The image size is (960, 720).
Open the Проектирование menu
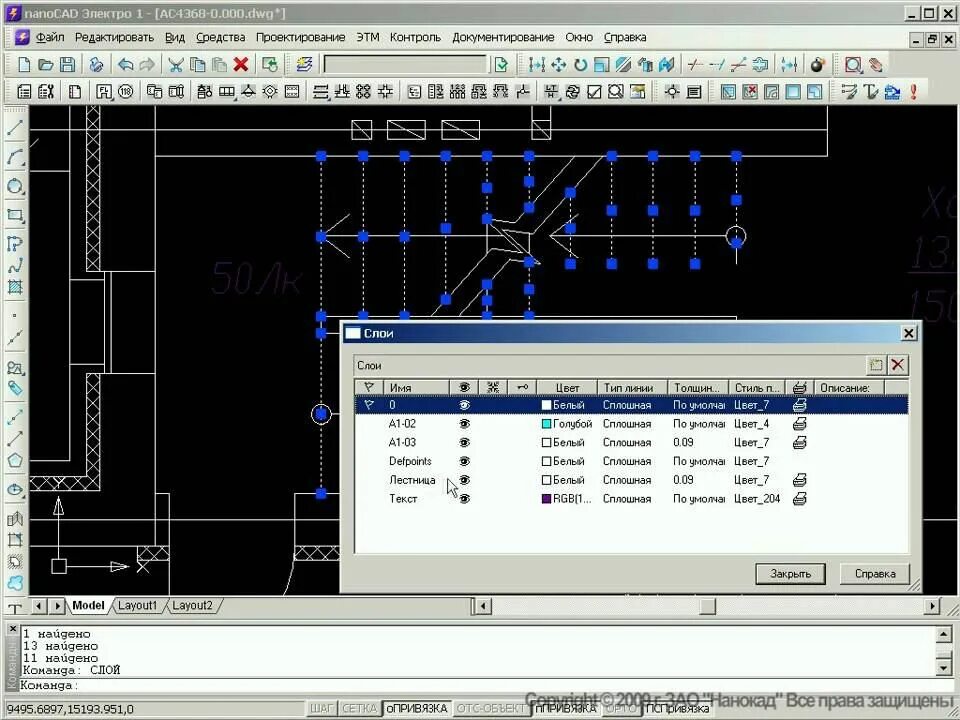coord(300,37)
